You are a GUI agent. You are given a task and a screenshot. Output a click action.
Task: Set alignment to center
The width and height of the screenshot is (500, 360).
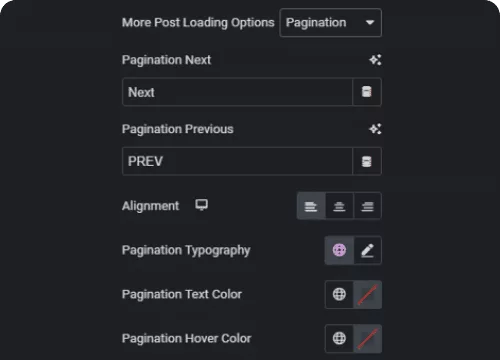[339, 206]
